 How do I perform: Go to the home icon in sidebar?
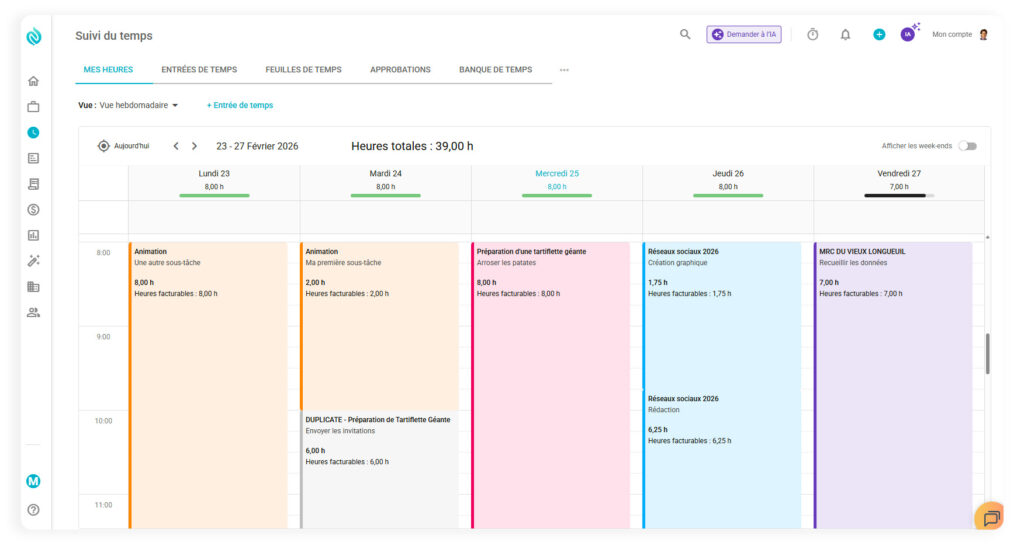click(x=33, y=81)
